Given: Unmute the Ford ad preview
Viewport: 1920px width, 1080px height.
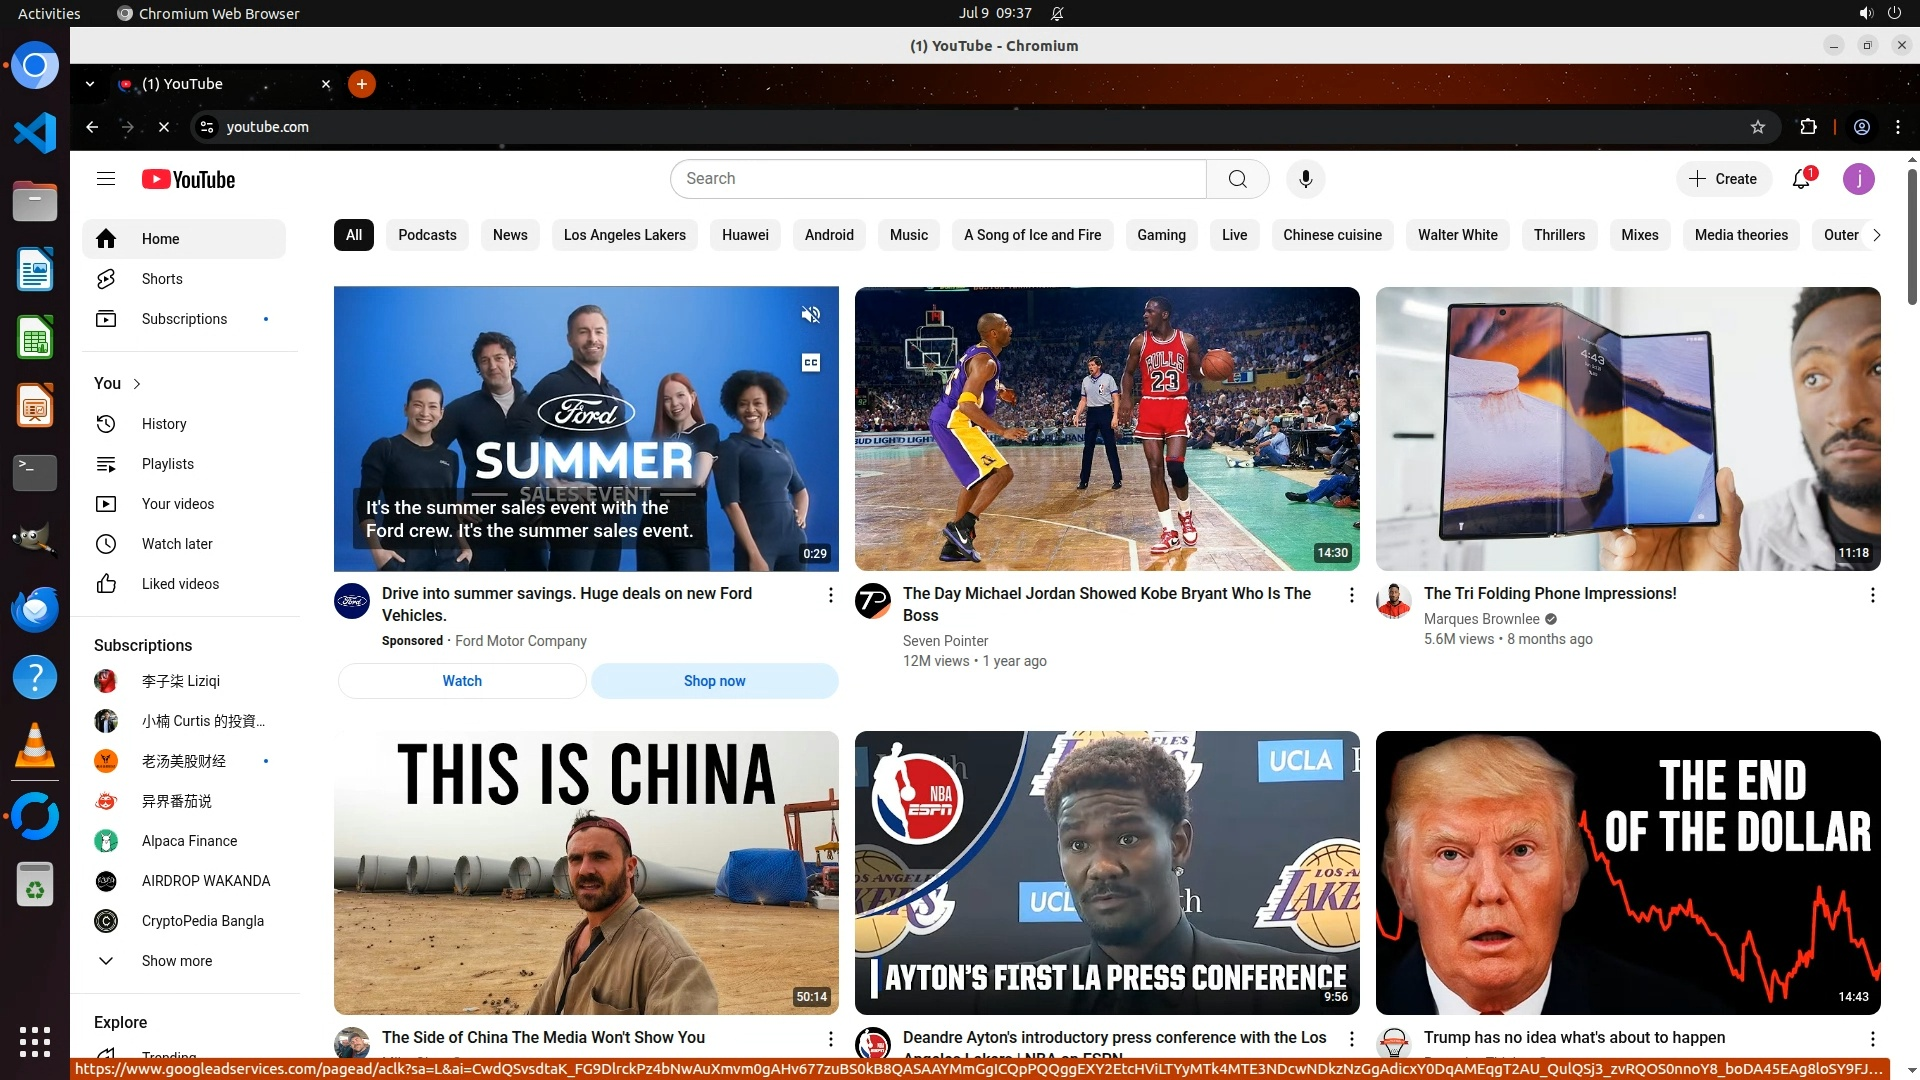Looking at the screenshot, I should [811, 315].
